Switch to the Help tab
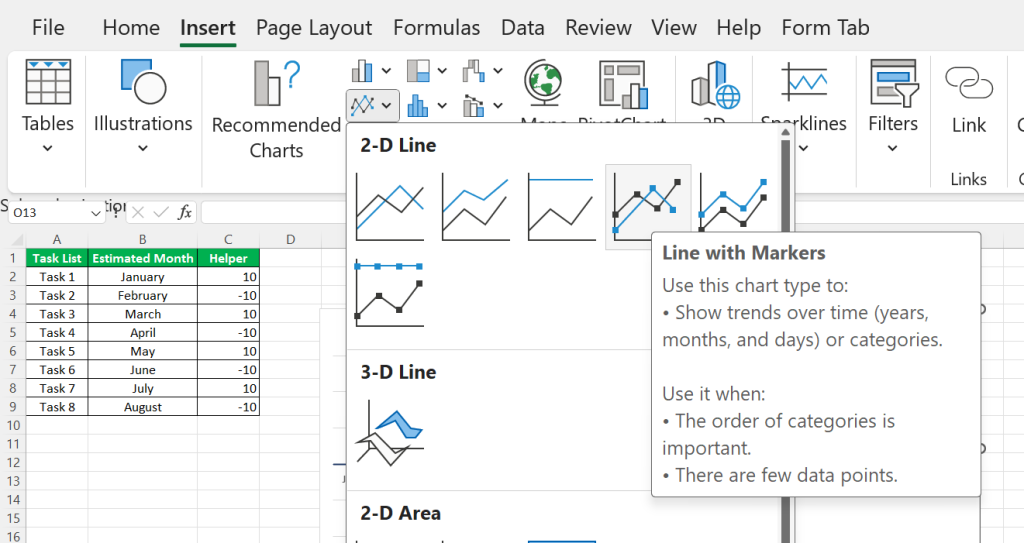Image resolution: width=1024 pixels, height=543 pixels. pos(739,27)
